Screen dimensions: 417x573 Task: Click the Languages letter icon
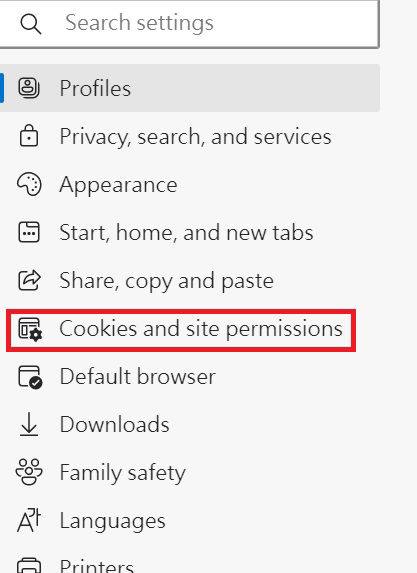(x=29, y=520)
